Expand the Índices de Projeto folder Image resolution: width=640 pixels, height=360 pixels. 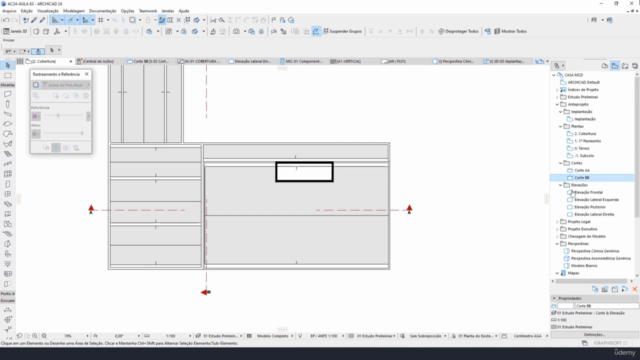tap(558, 90)
